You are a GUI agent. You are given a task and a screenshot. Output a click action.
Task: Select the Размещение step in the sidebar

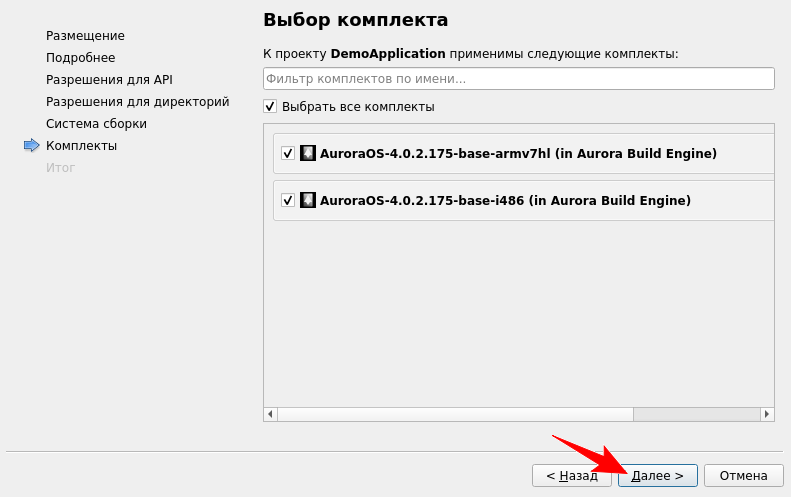pyautogui.click(x=85, y=36)
